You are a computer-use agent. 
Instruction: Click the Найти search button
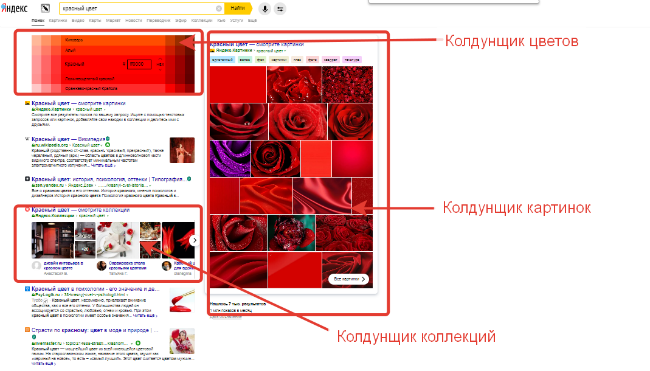[x=238, y=8]
